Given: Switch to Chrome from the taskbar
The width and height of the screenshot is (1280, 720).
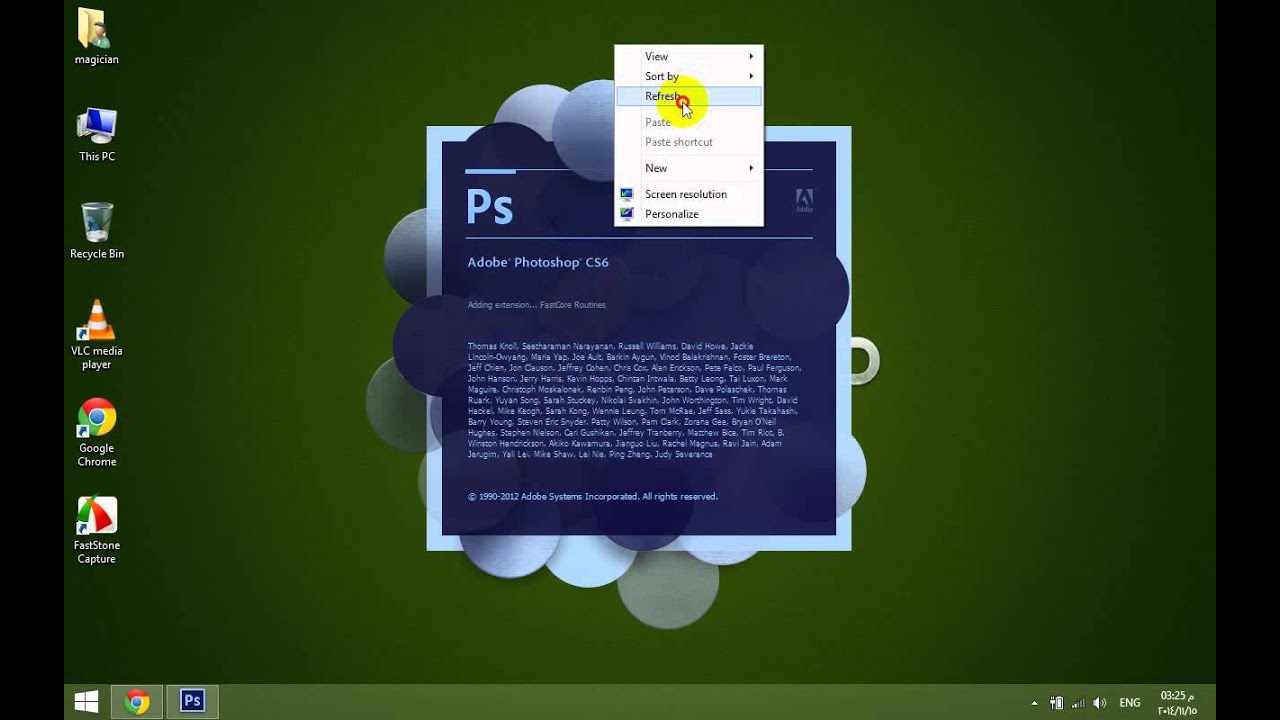Looking at the screenshot, I should click(137, 702).
